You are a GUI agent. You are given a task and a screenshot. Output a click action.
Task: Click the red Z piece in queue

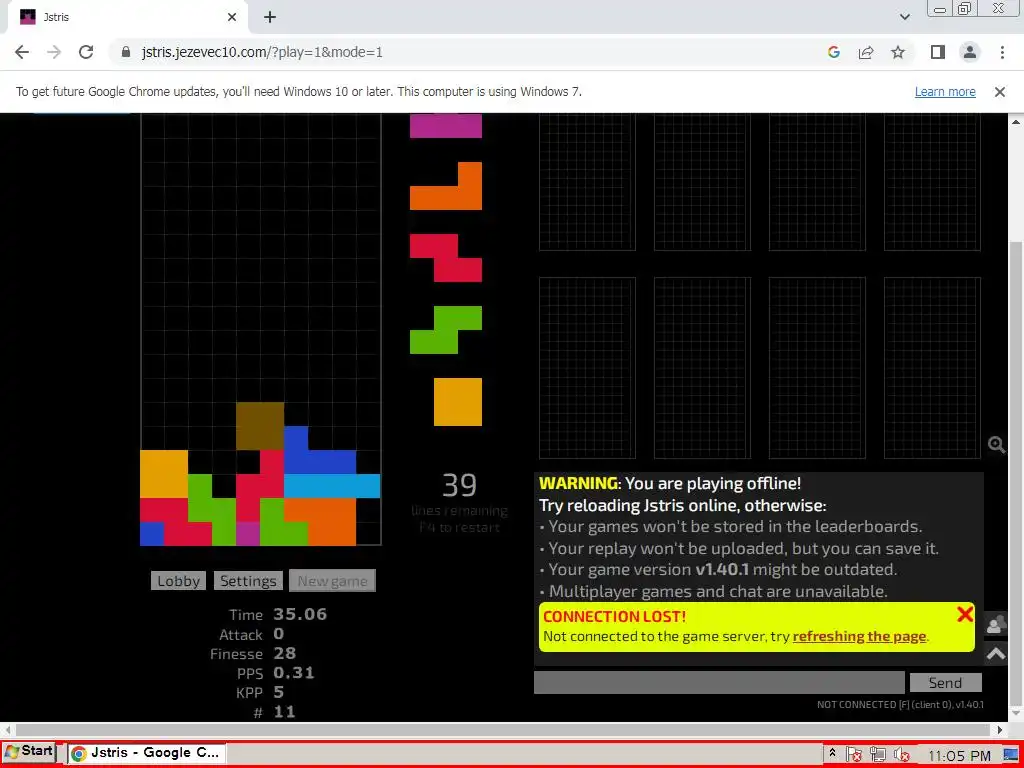(446, 258)
